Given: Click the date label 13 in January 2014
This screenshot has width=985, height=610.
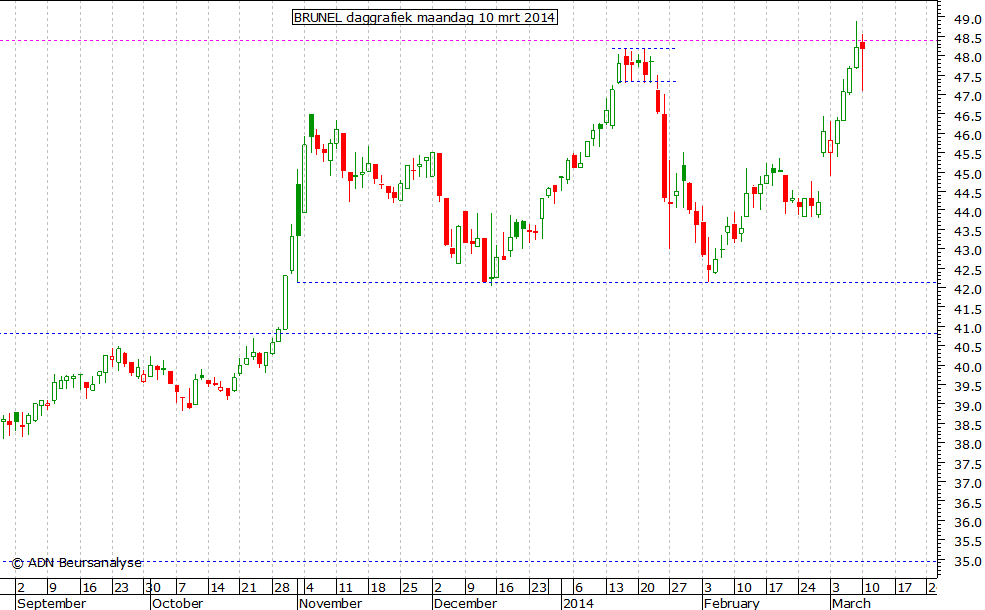Looking at the screenshot, I should click(616, 588).
